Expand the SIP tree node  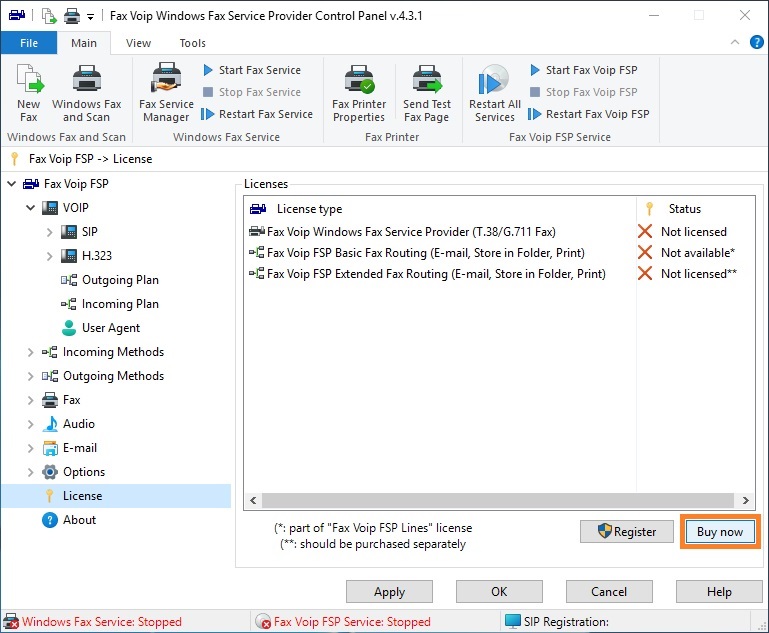click(49, 232)
